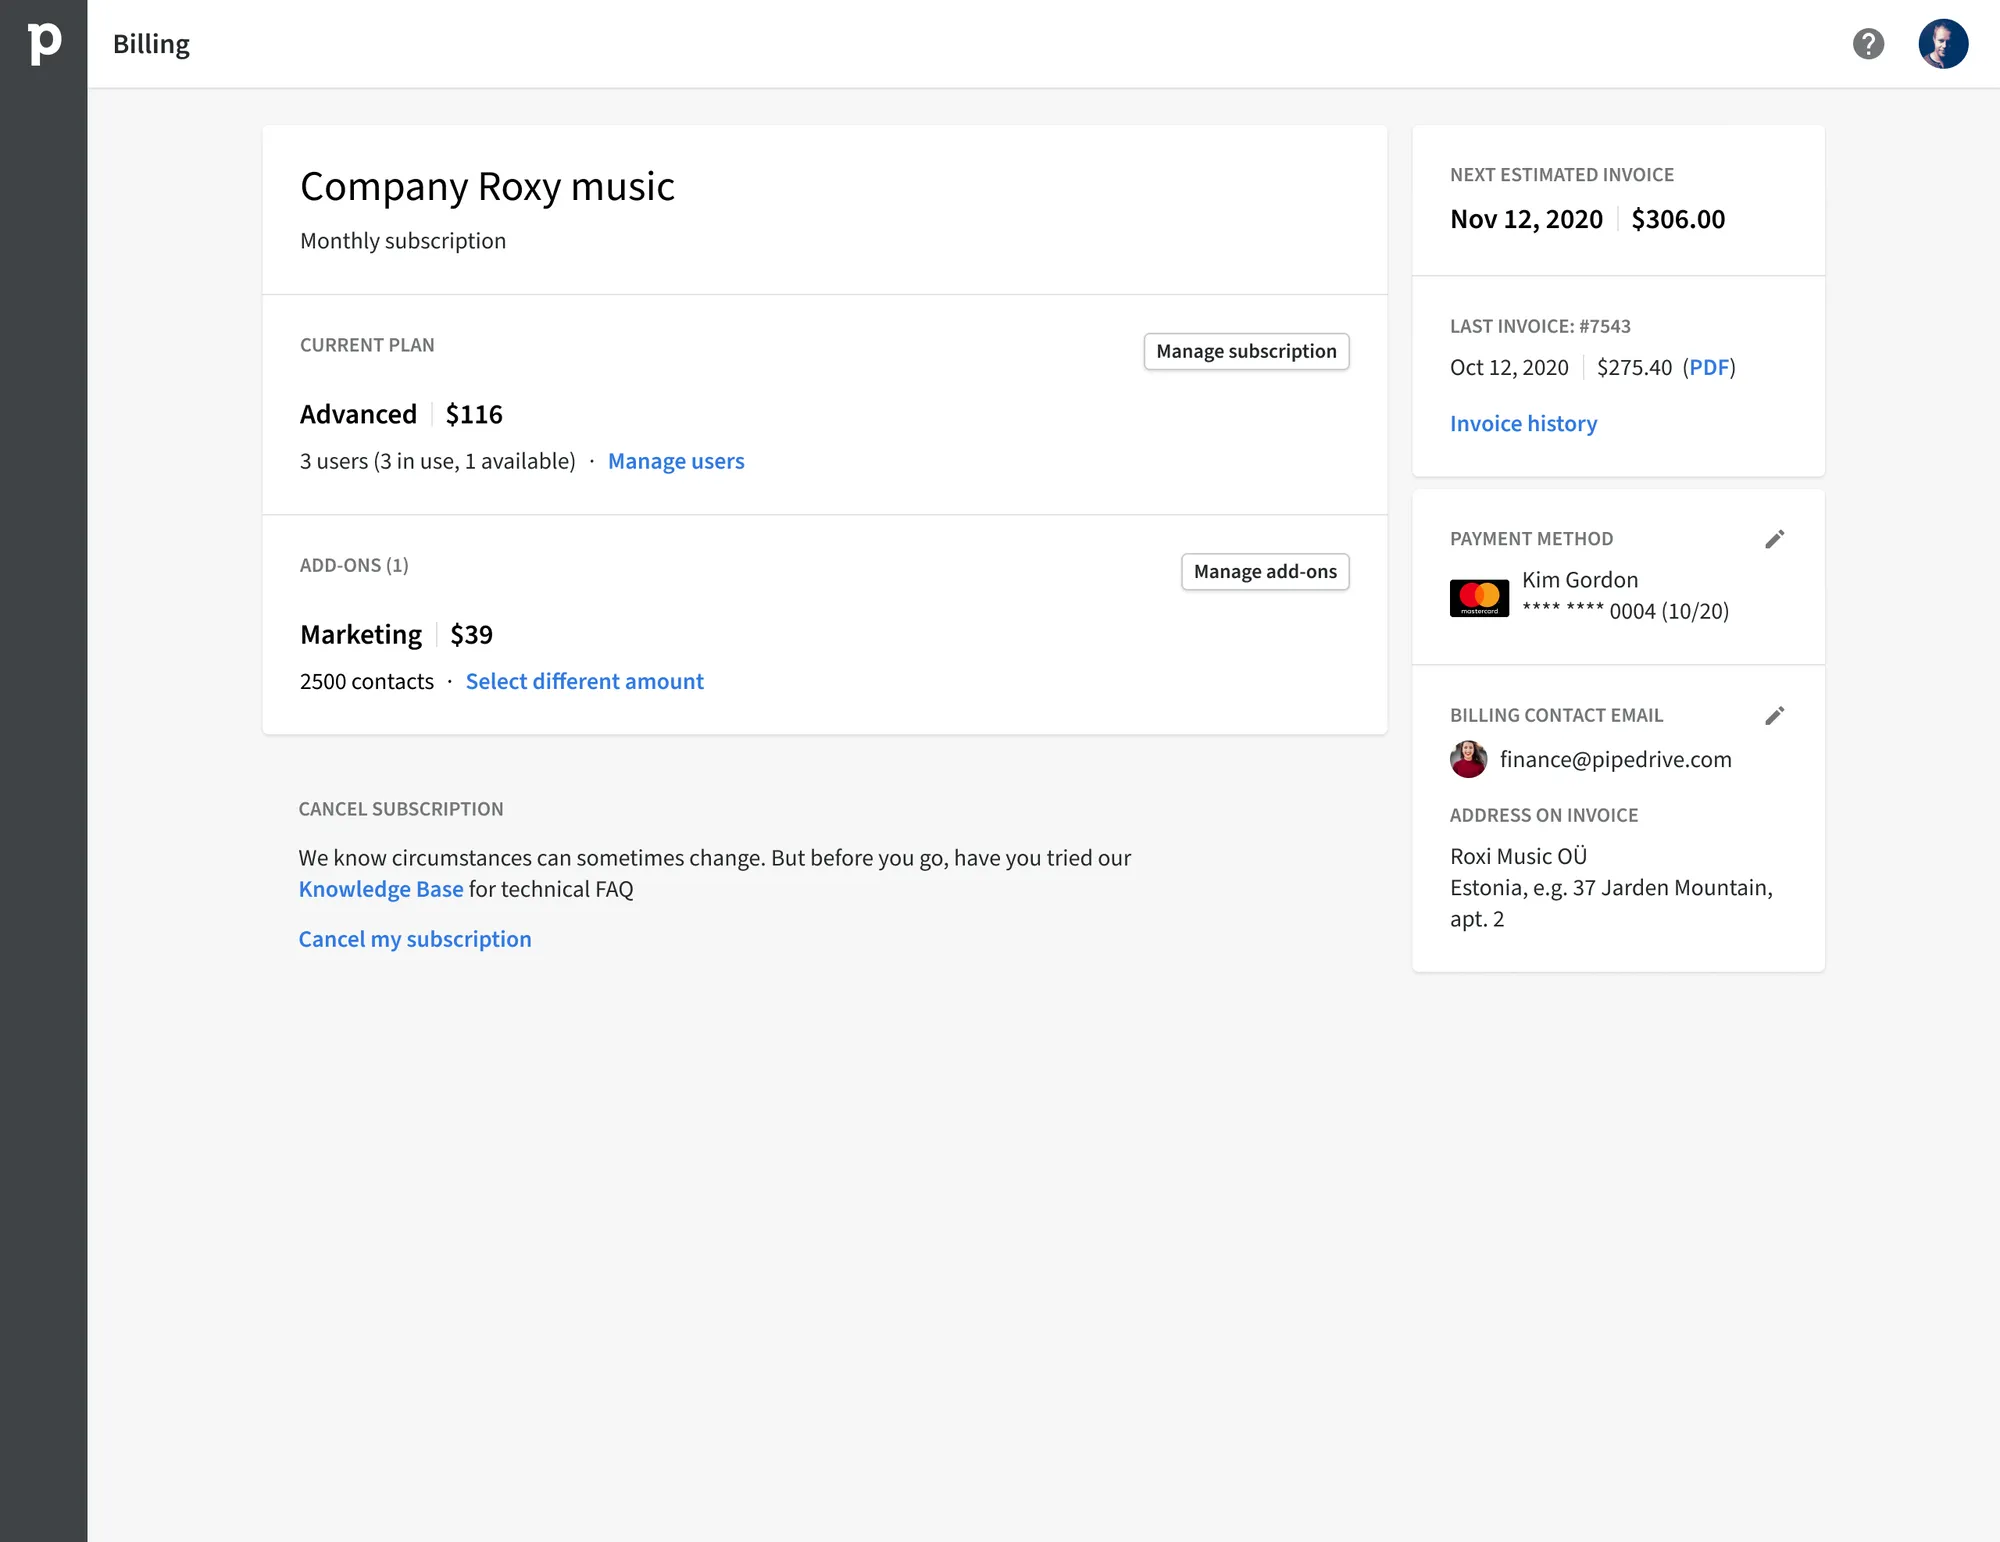Click the Cancel Subscription section heading

pos(401,809)
